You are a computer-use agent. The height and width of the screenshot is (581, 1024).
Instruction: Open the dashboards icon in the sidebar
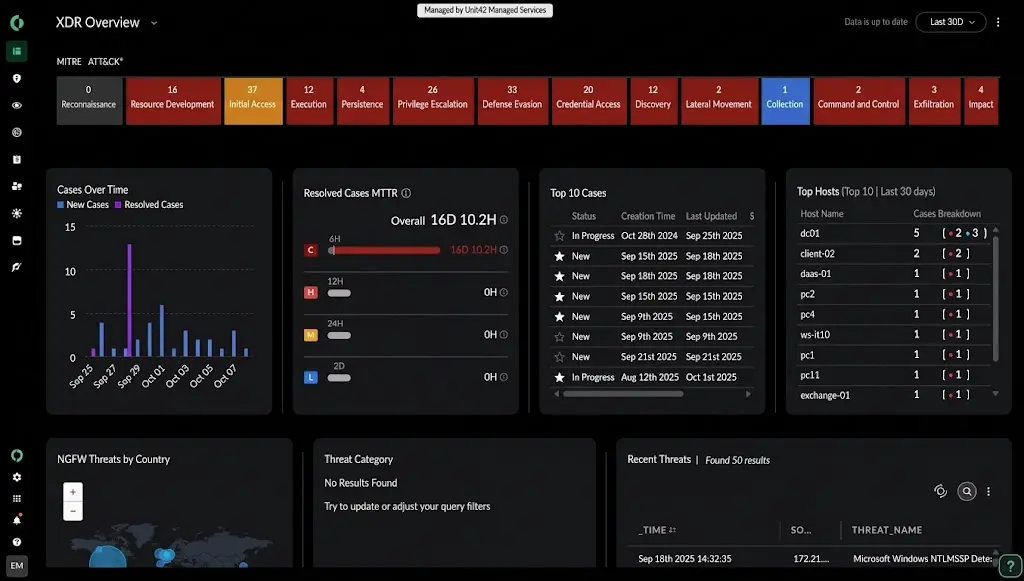tap(17, 51)
